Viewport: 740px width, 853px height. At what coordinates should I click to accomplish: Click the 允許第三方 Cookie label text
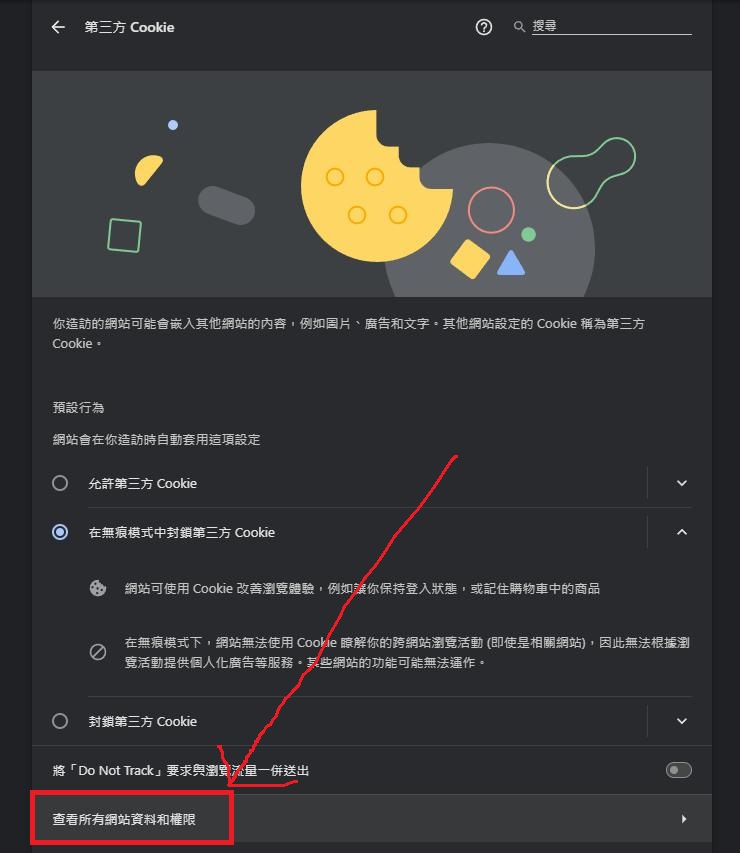(x=143, y=484)
